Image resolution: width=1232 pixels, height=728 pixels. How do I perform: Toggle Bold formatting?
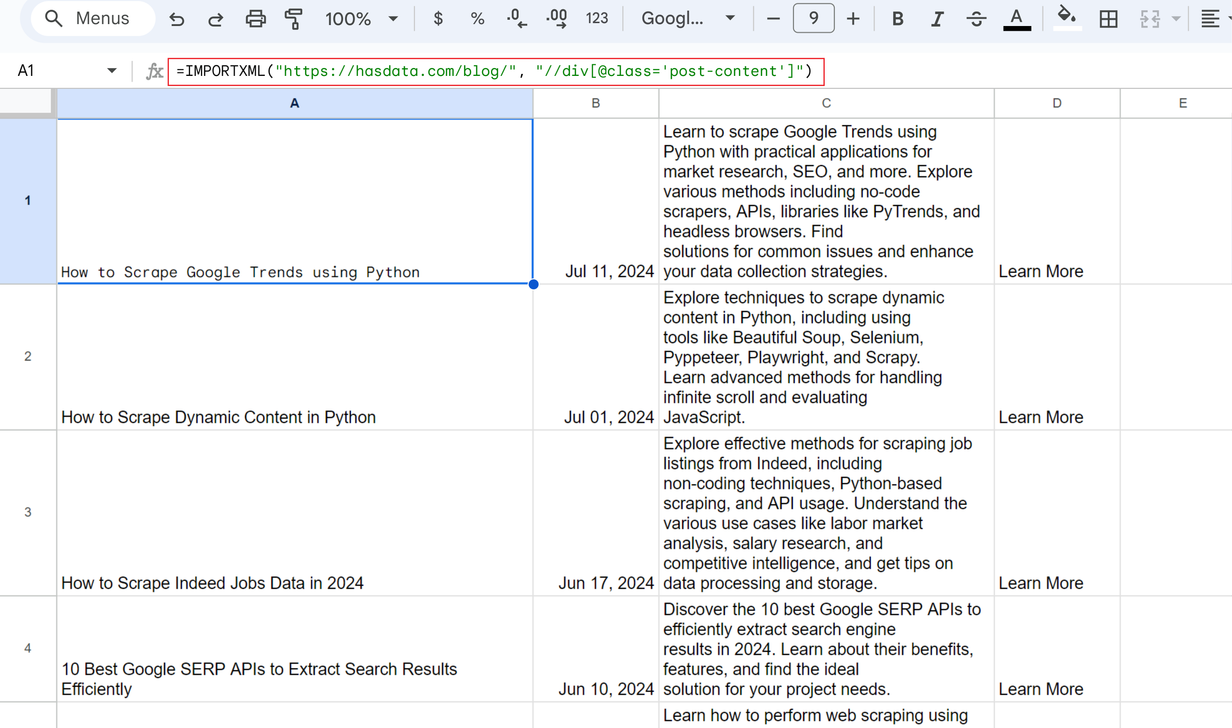[897, 19]
